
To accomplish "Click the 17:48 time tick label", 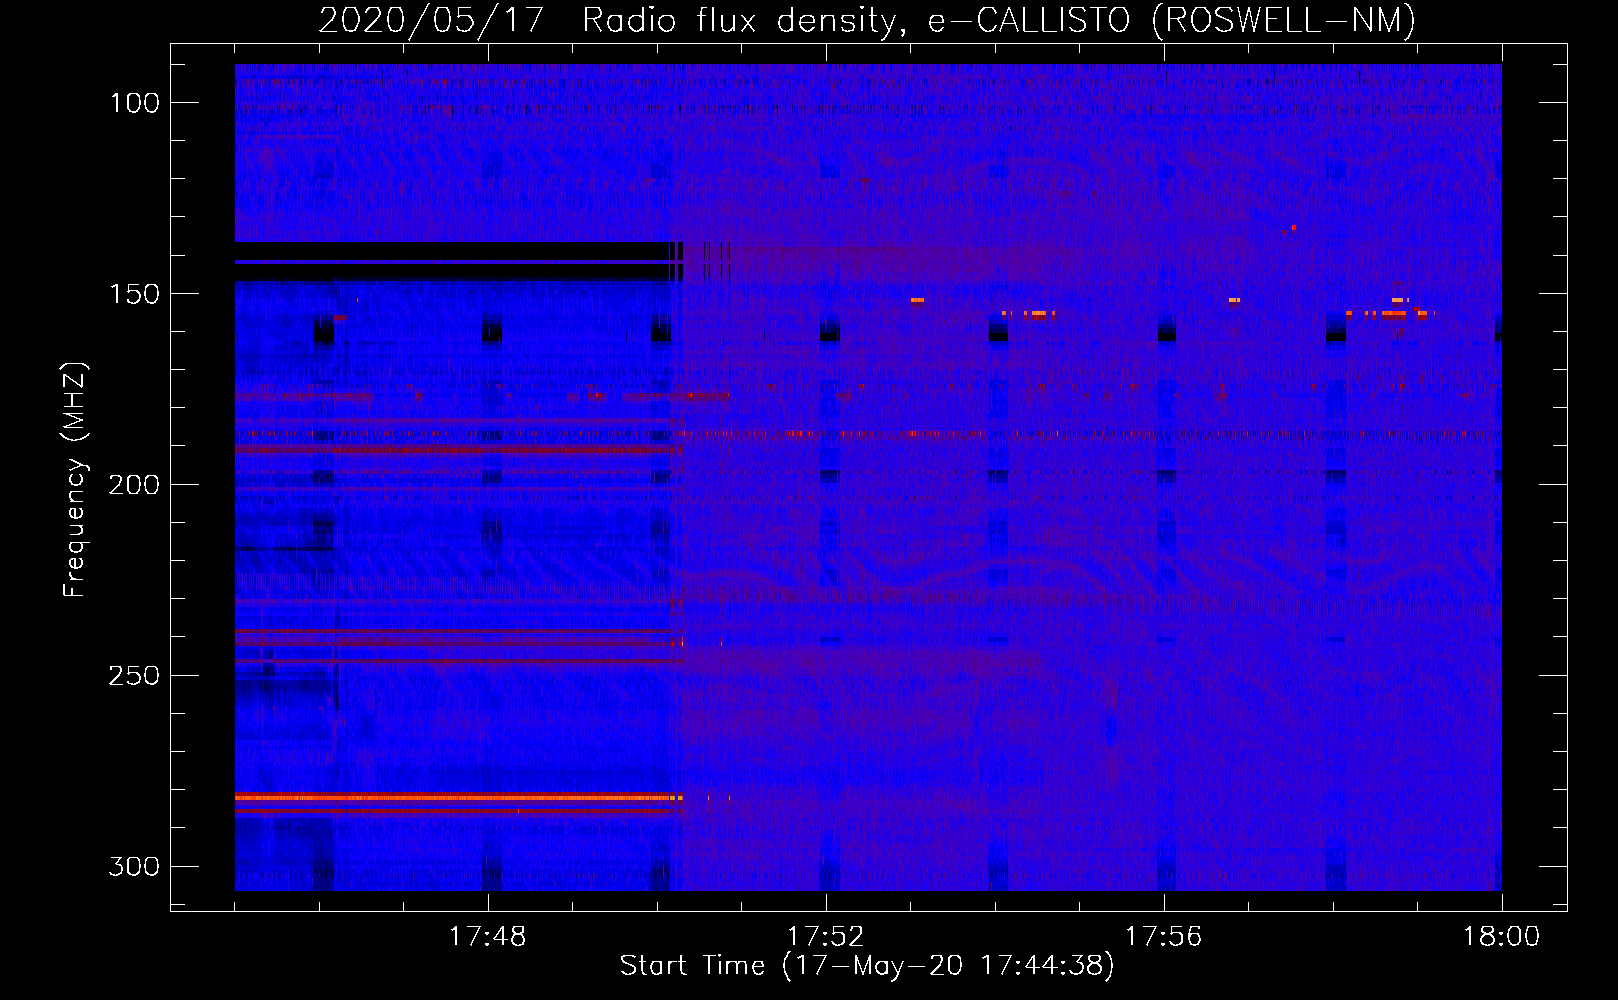I will pos(488,937).
